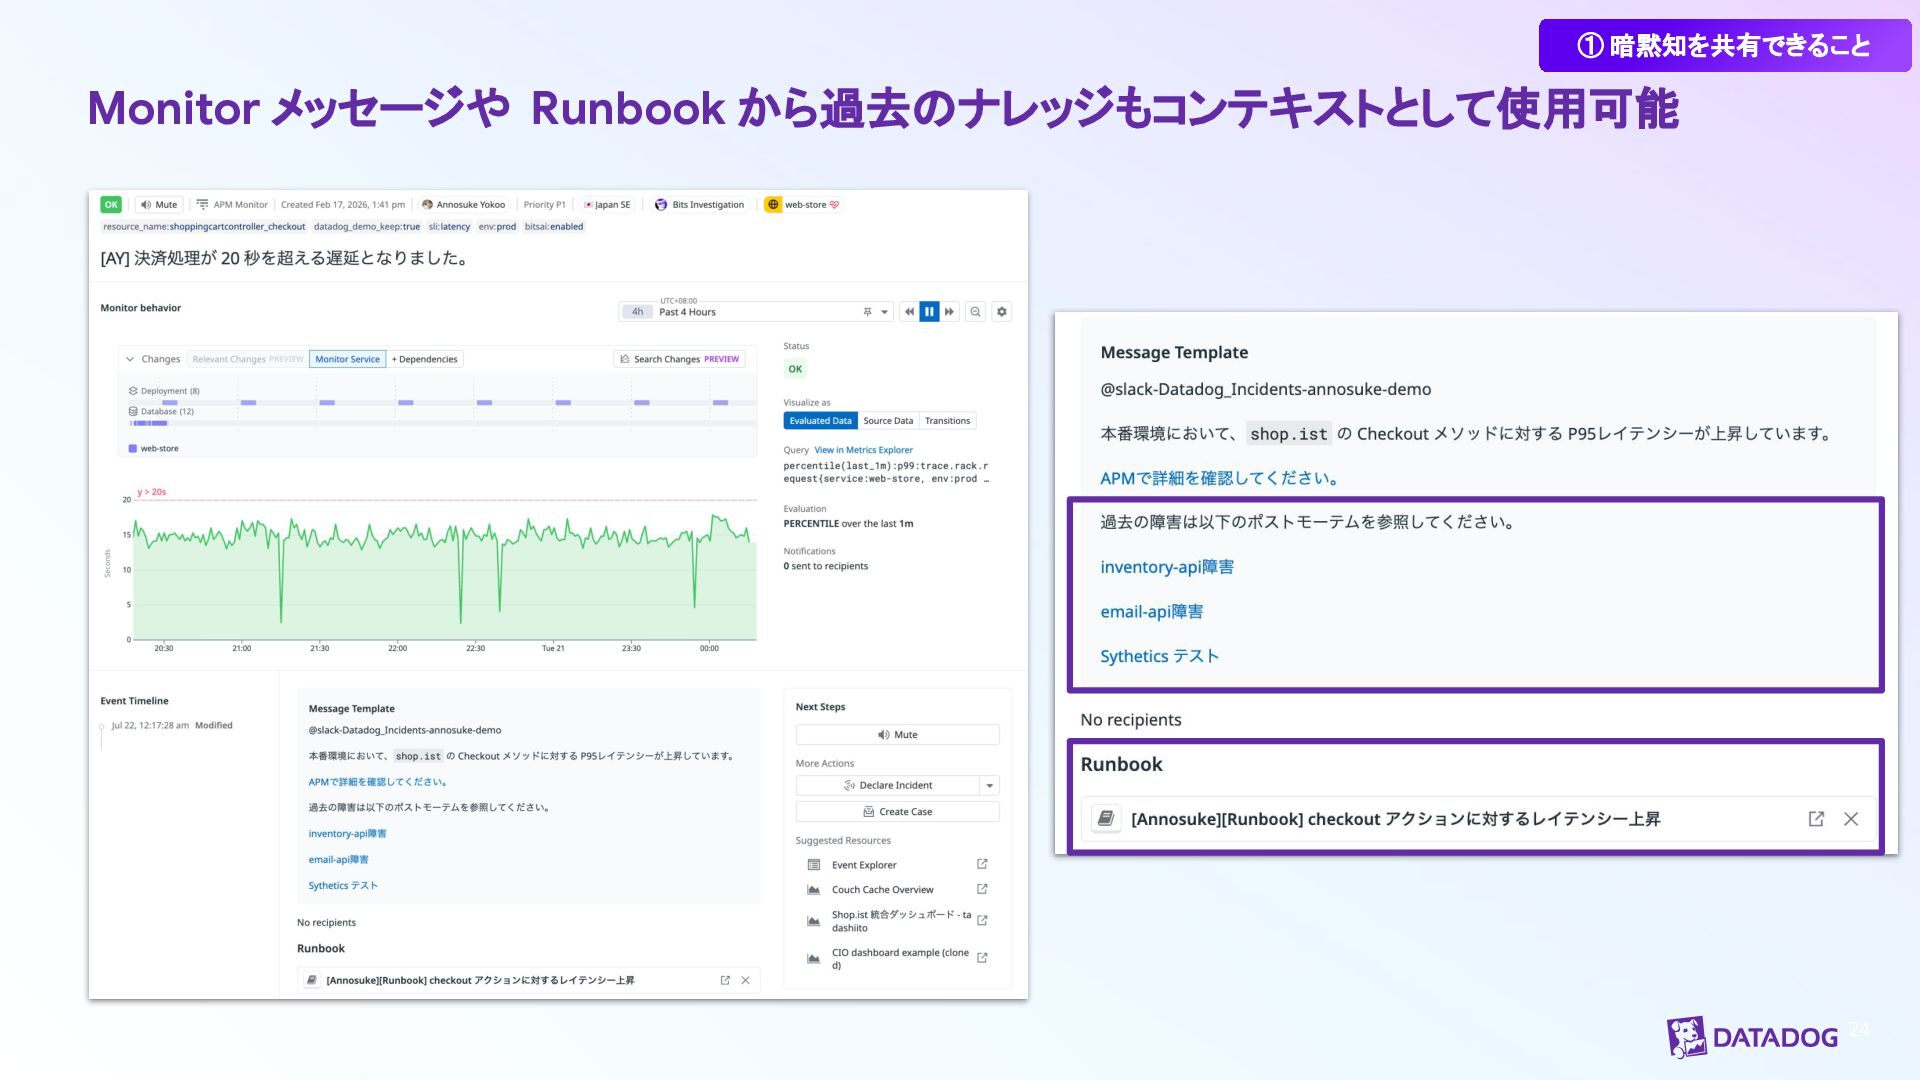Click the y > 20s threshold label
Image resolution: width=1920 pixels, height=1080 pixels.
pyautogui.click(x=152, y=492)
